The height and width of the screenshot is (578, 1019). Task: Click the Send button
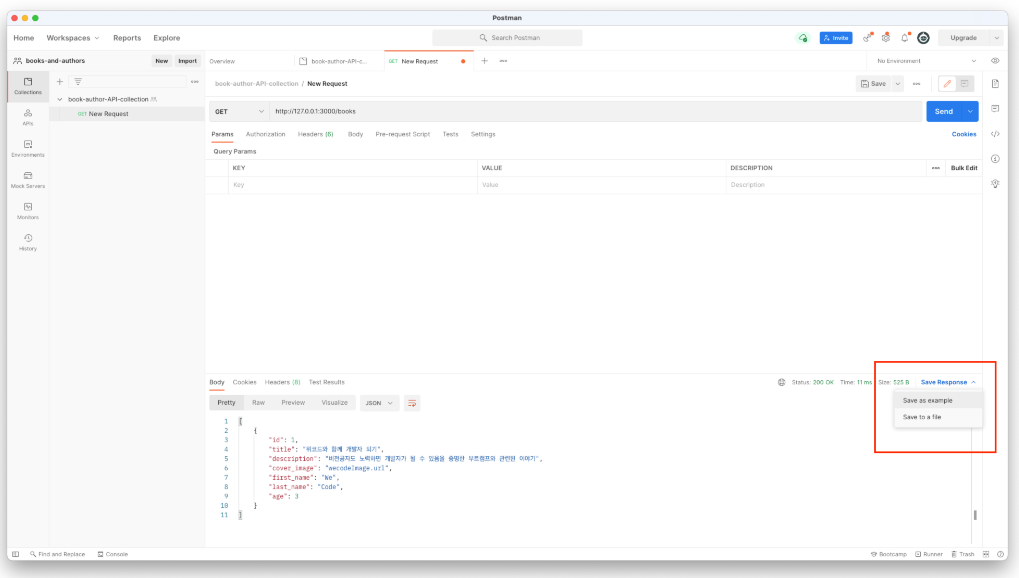944,111
